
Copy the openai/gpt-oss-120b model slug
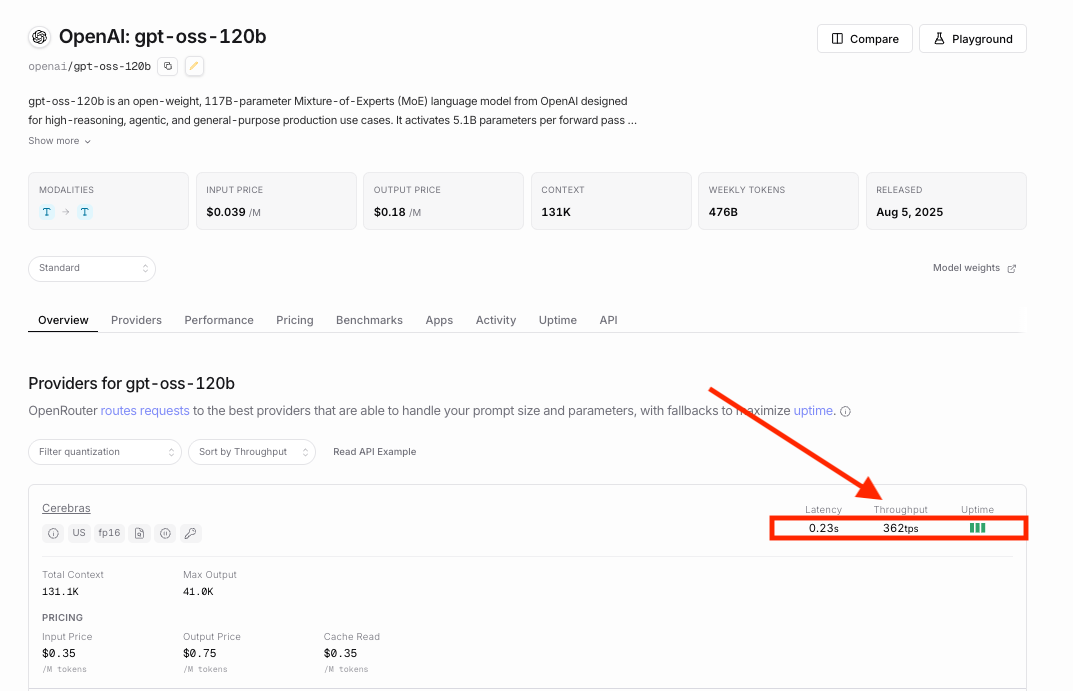click(168, 66)
